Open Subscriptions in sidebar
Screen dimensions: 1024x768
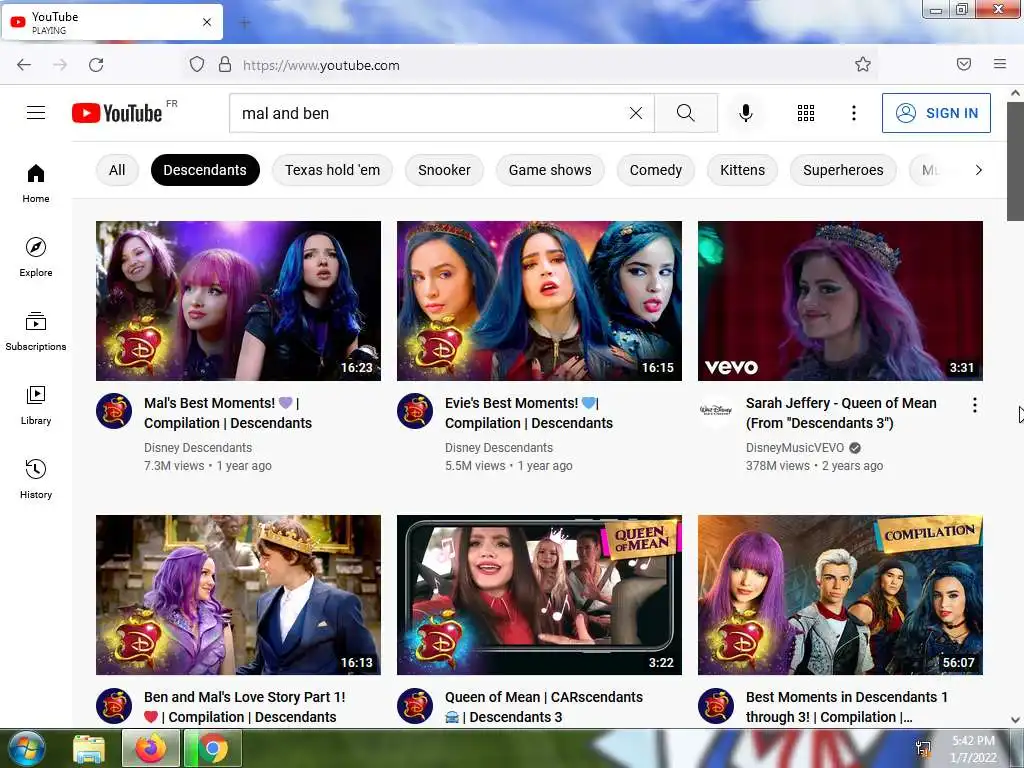(36, 331)
